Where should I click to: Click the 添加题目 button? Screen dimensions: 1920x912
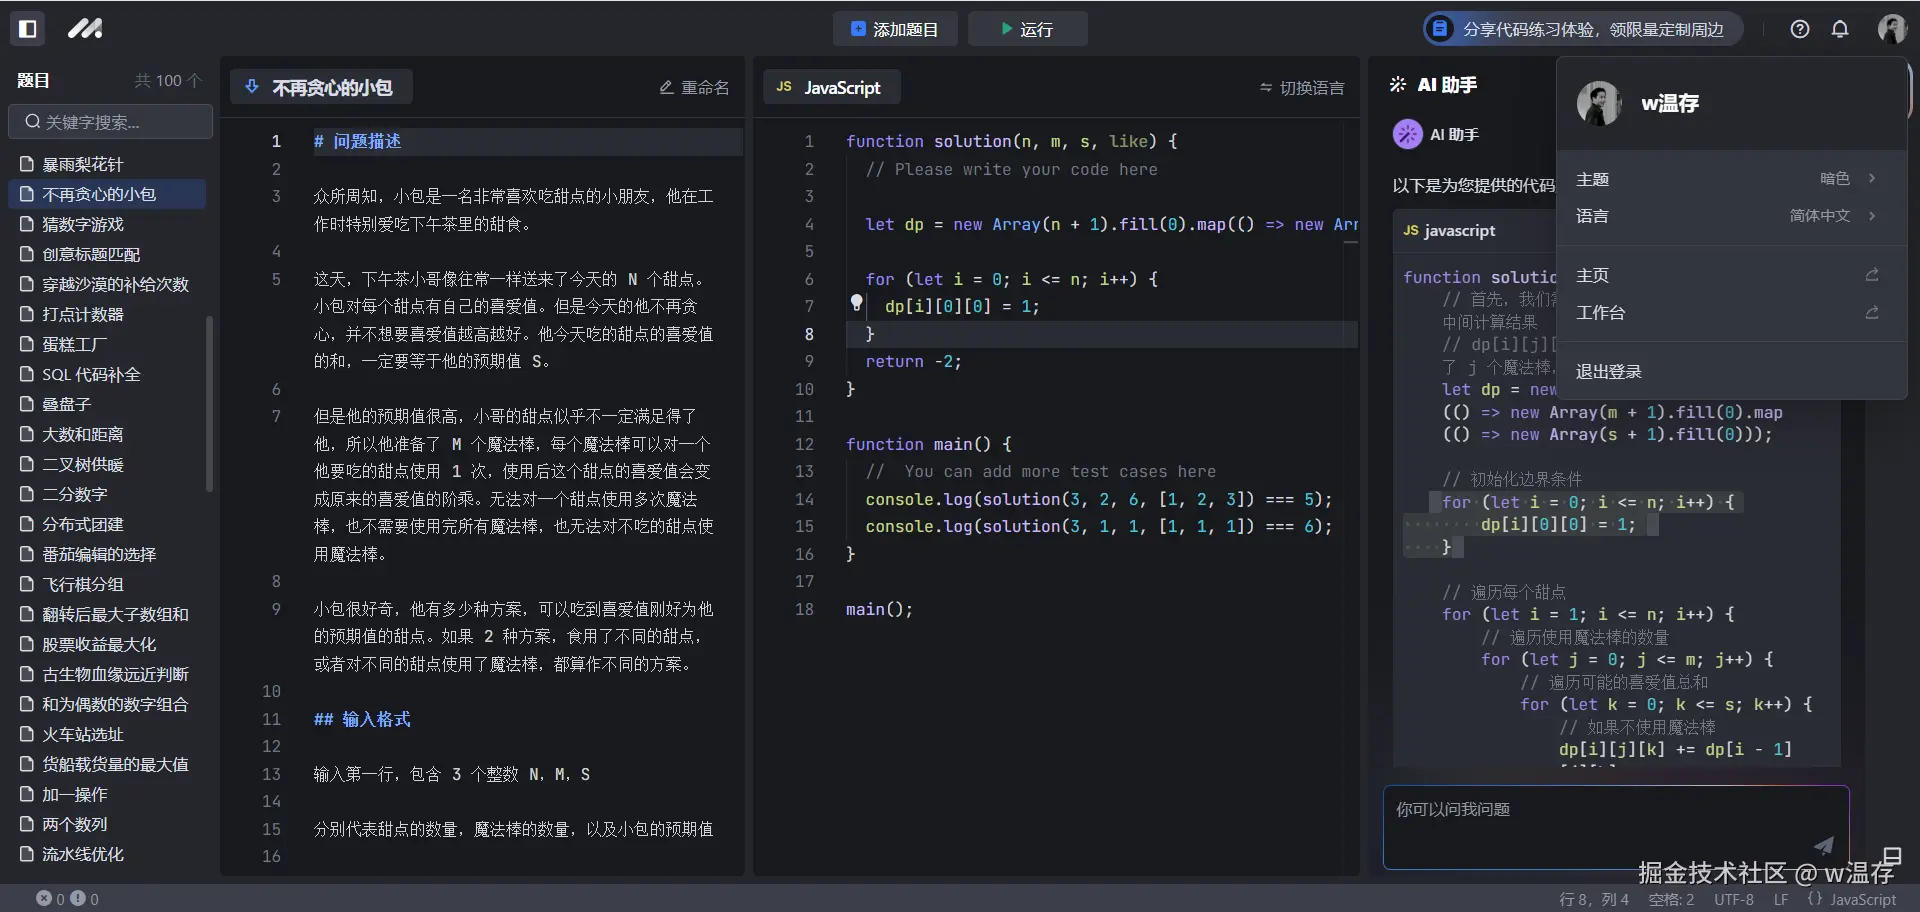pos(895,29)
